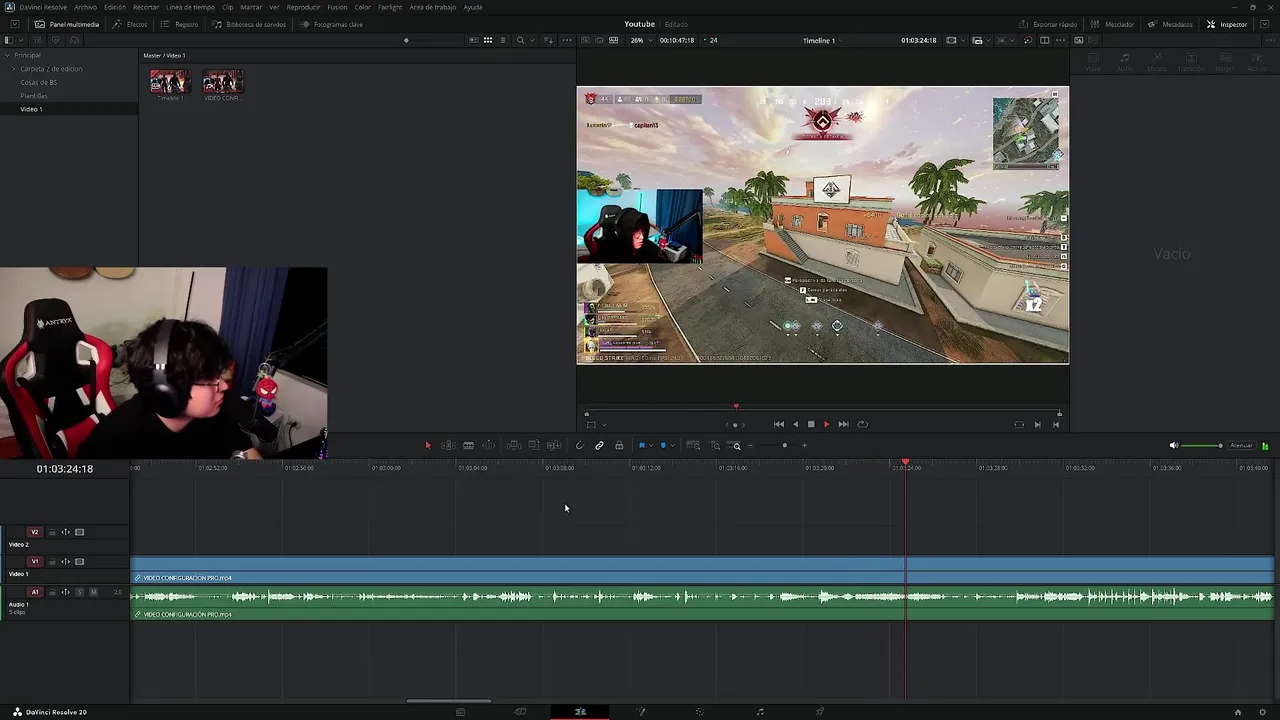Open the viewer zoom 26% dropdown
Screen dimensions: 1280x720
pos(640,40)
